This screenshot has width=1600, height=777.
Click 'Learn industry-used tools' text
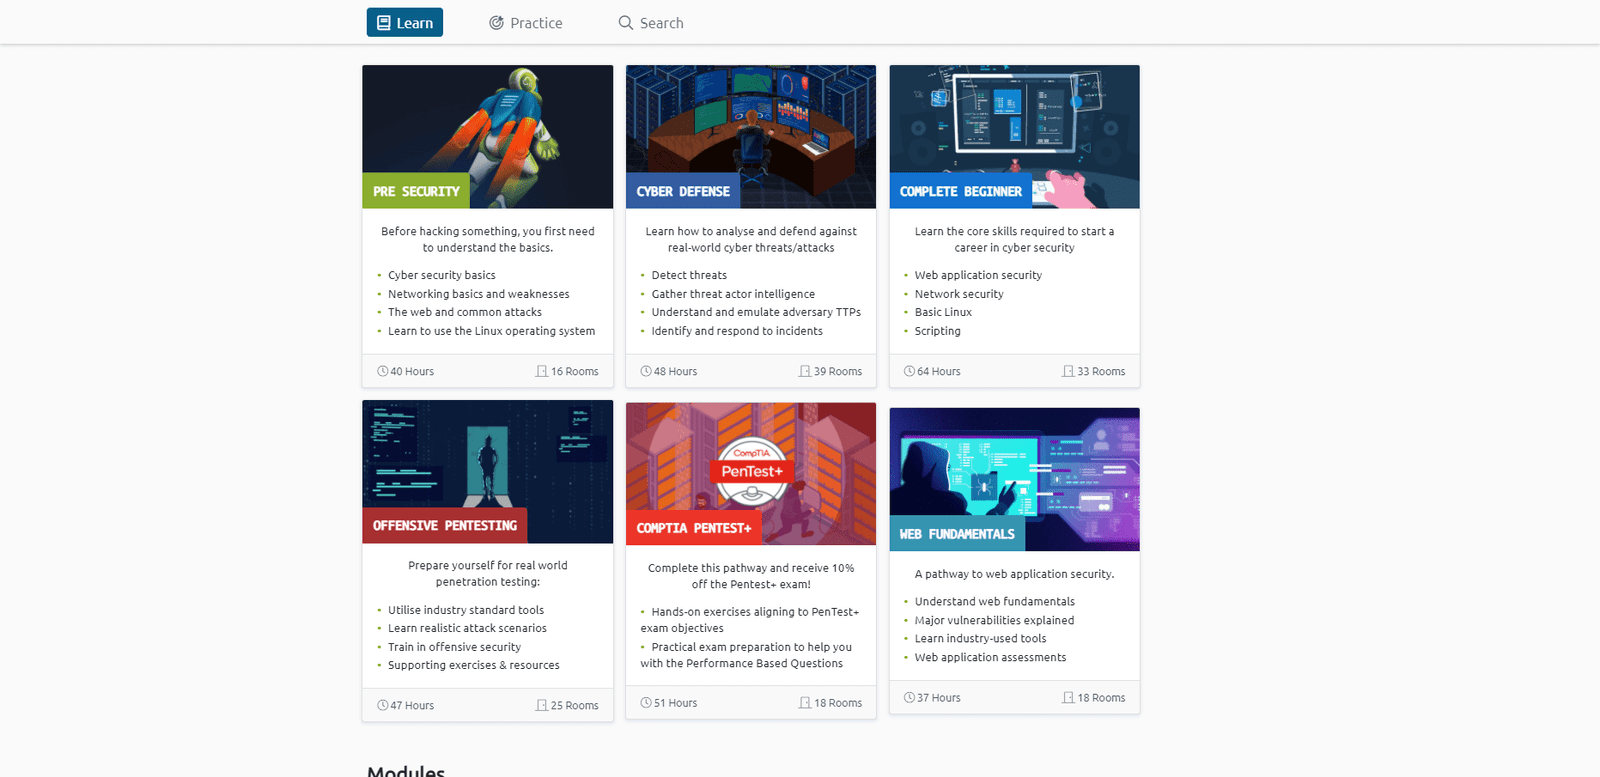(981, 639)
